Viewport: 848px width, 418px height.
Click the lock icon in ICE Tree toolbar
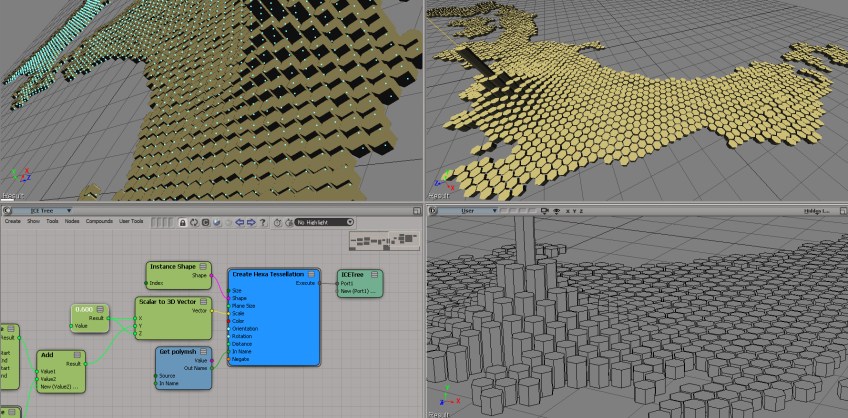tap(183, 221)
